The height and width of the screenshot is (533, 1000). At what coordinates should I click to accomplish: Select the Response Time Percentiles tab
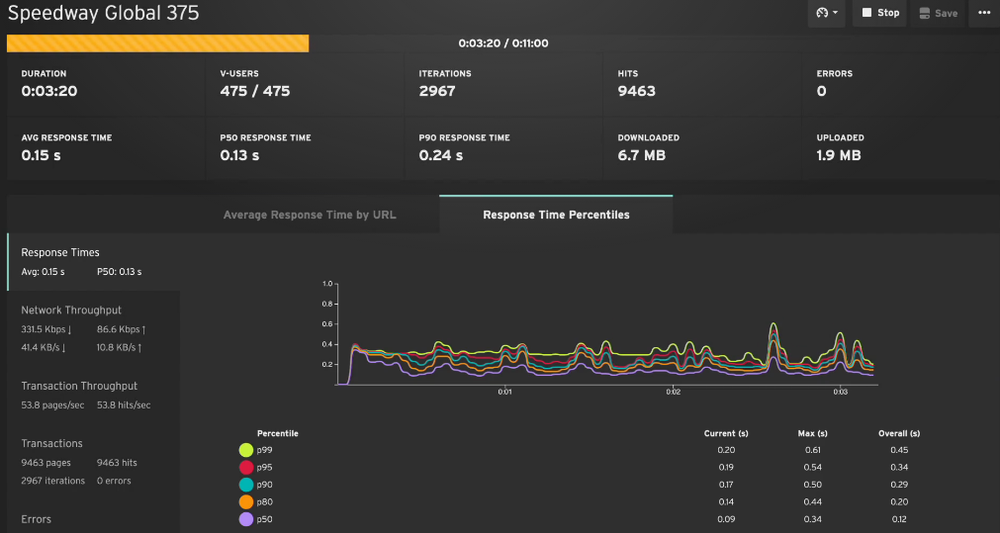pos(556,215)
